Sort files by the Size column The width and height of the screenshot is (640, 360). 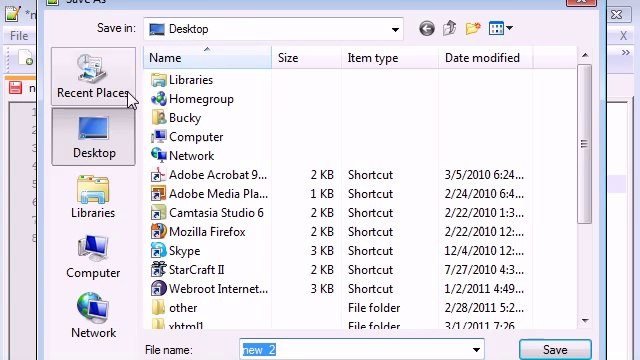point(306,58)
